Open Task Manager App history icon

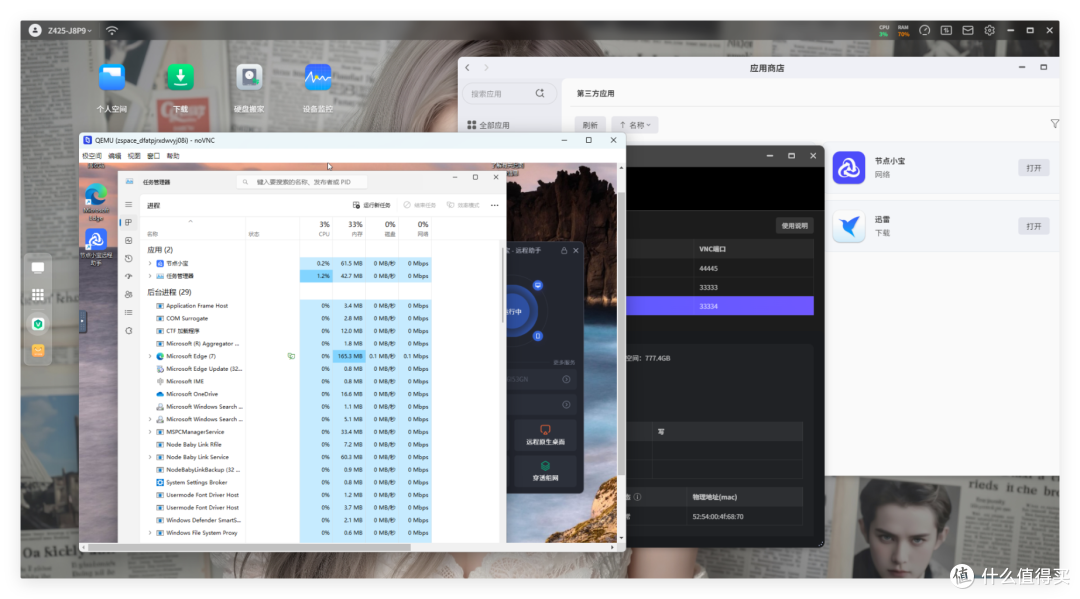coord(128,258)
